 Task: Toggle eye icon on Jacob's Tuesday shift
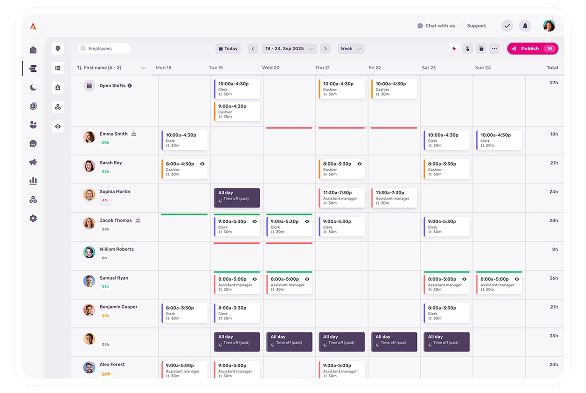[255, 222]
